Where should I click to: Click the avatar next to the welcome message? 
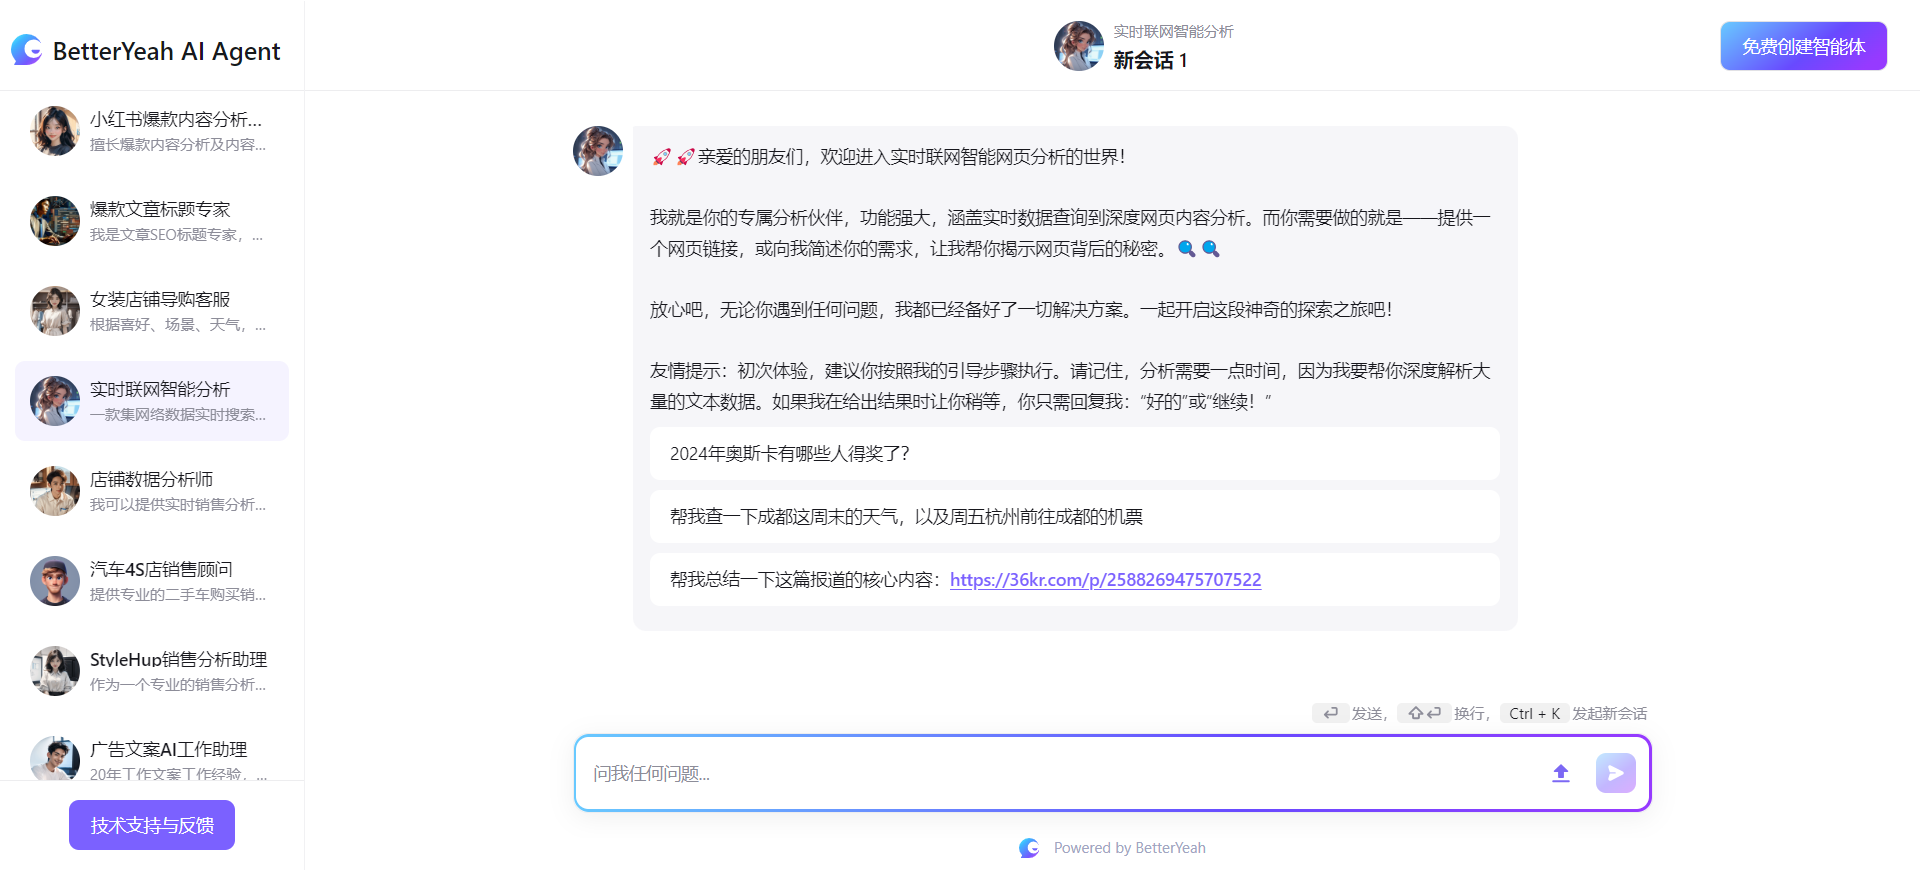pos(598,151)
